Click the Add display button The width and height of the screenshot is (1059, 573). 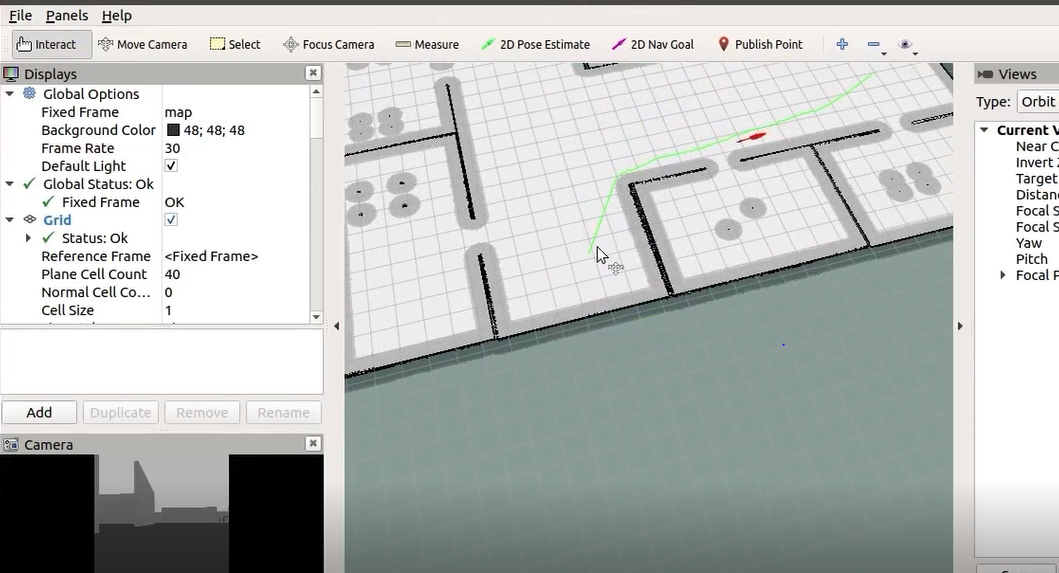[x=39, y=412]
